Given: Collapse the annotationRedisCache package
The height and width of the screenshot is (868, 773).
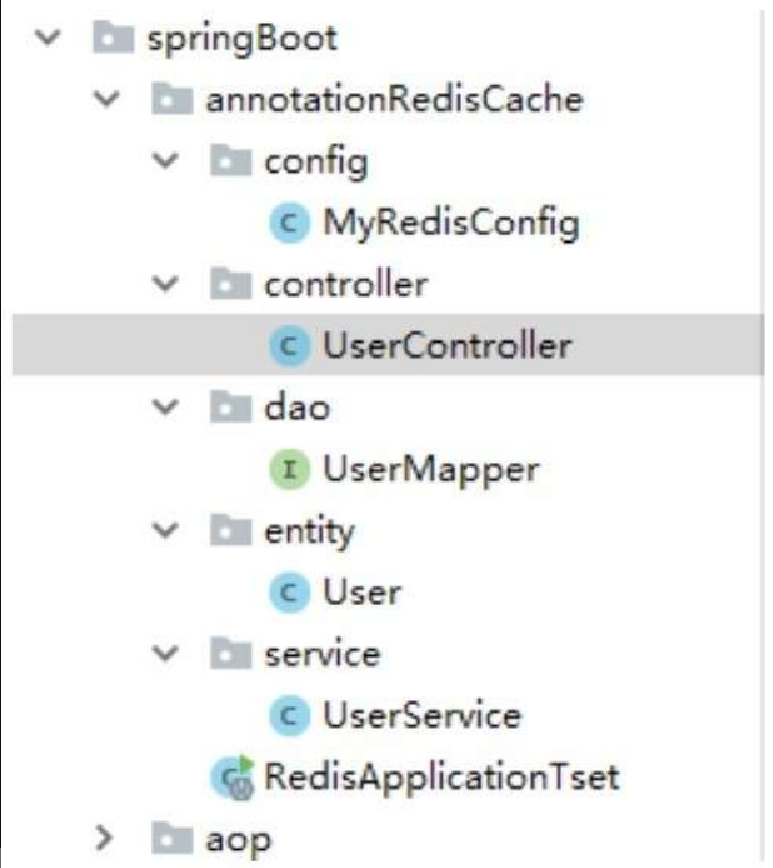Looking at the screenshot, I should pyautogui.click(x=106, y=99).
